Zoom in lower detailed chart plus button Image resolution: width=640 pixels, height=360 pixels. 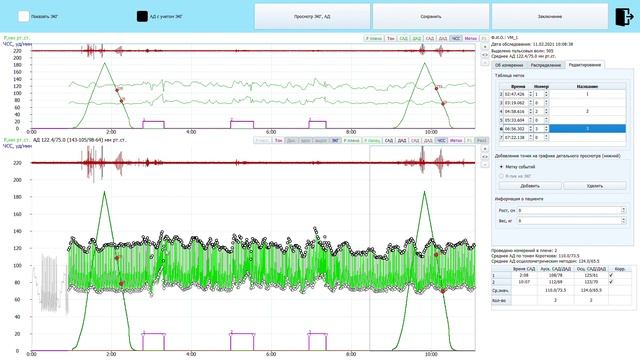[485, 149]
